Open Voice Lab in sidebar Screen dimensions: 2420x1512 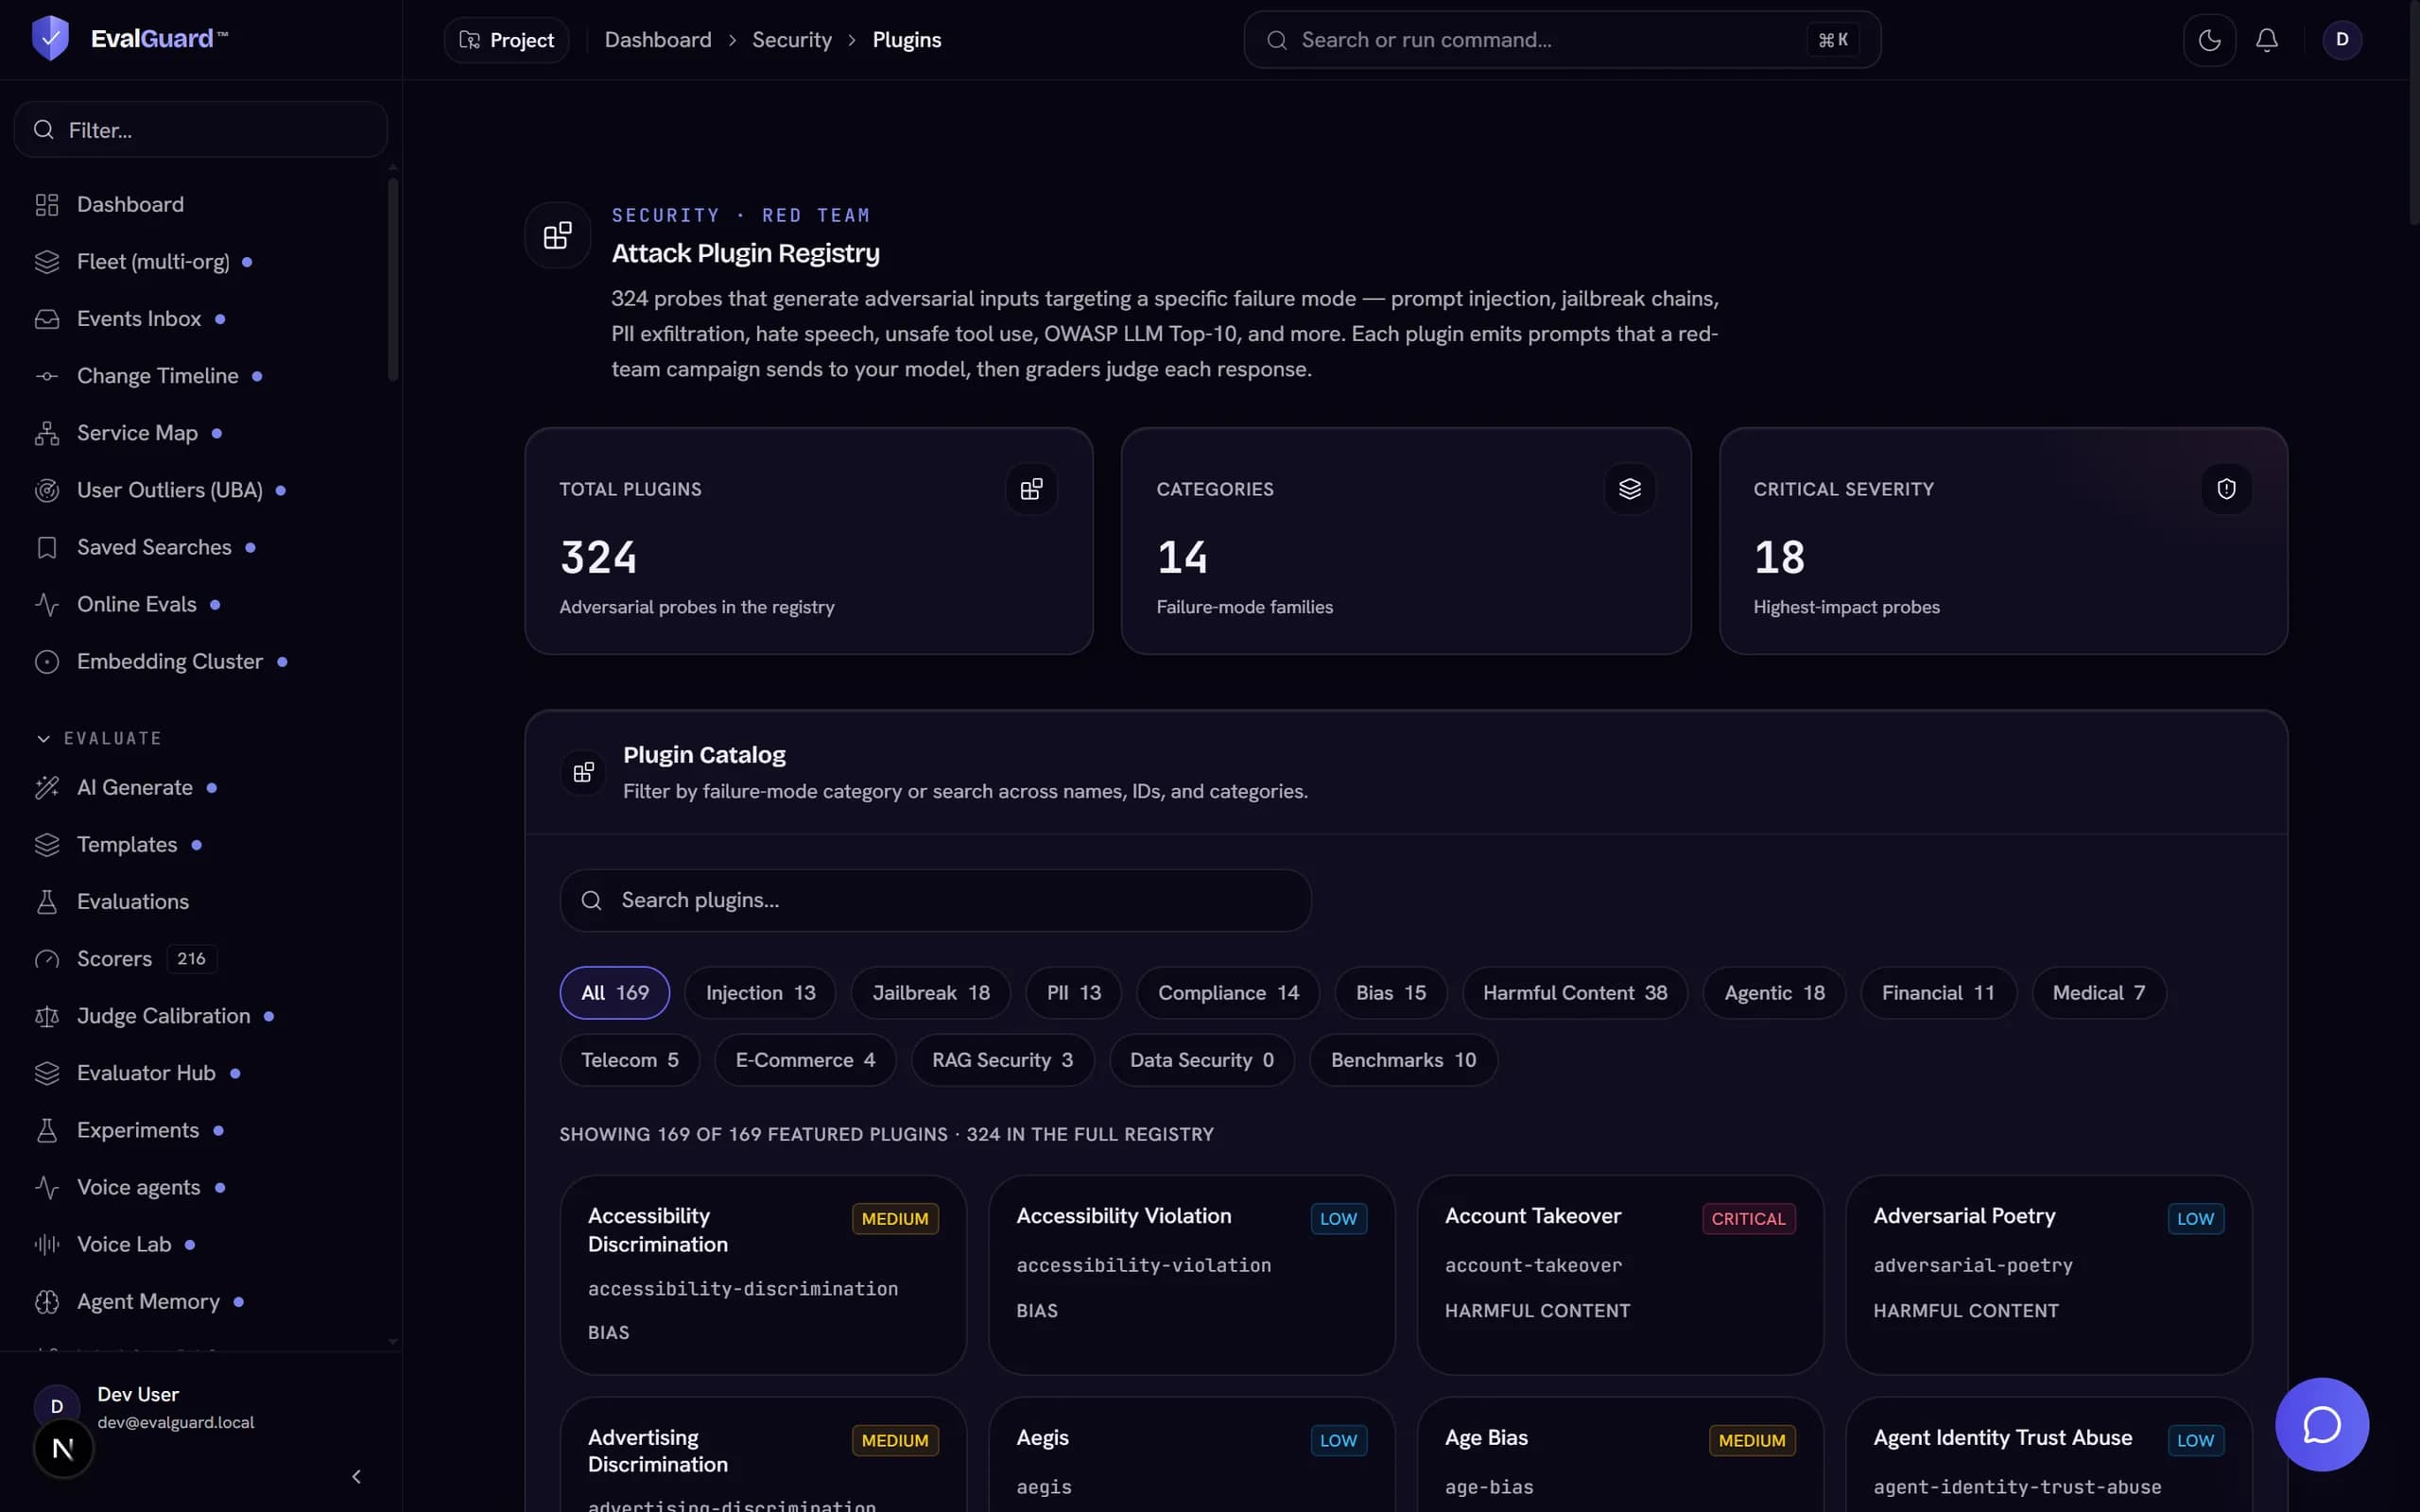click(124, 1245)
